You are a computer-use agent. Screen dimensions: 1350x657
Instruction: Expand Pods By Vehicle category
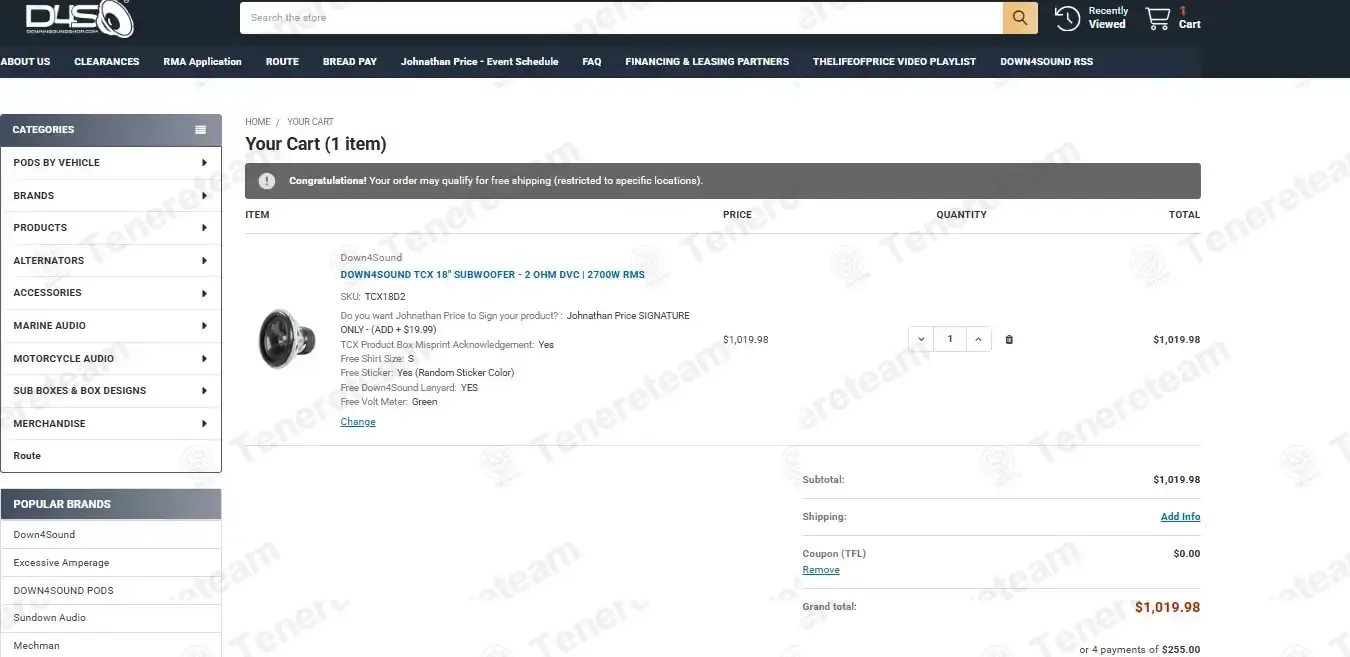[204, 163]
